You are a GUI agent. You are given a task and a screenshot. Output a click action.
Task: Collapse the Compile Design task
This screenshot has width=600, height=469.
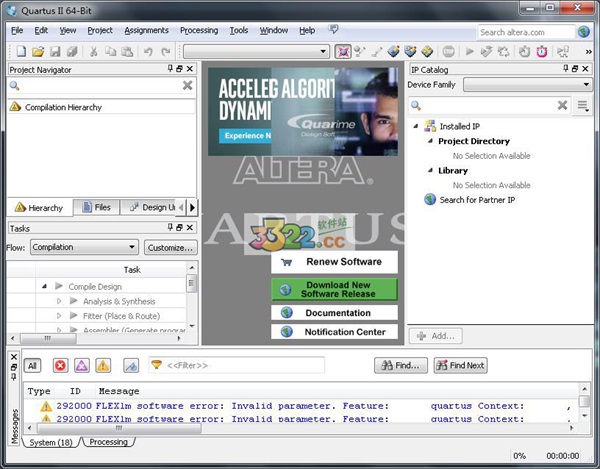44,286
